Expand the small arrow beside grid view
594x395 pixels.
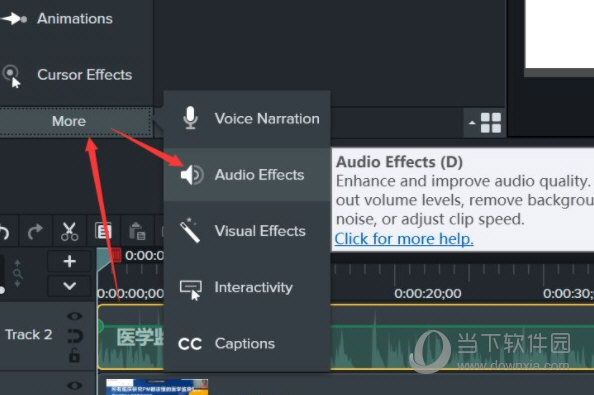472,123
